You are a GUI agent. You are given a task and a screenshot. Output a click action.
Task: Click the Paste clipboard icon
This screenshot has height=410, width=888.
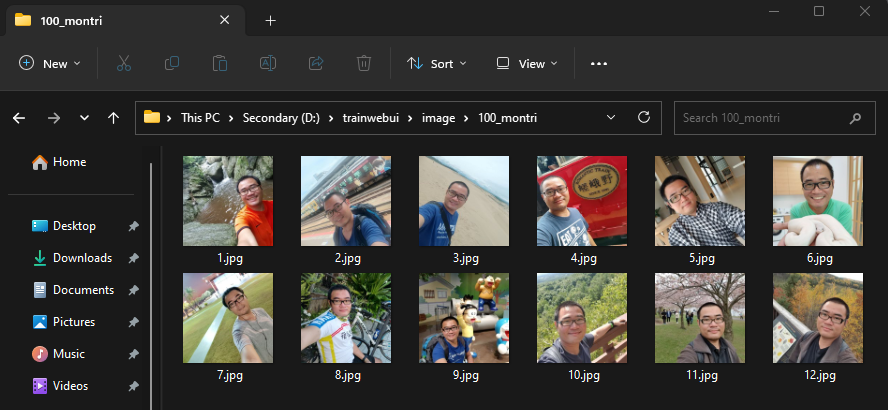point(220,63)
